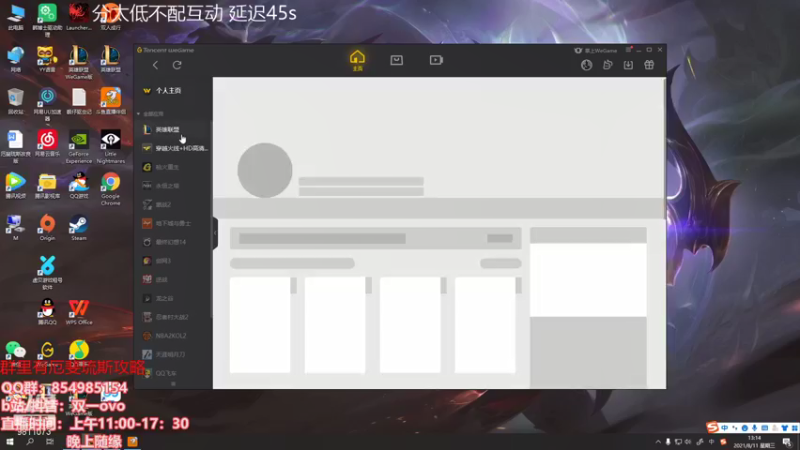Open the gift box icon in WeGame

pos(649,65)
